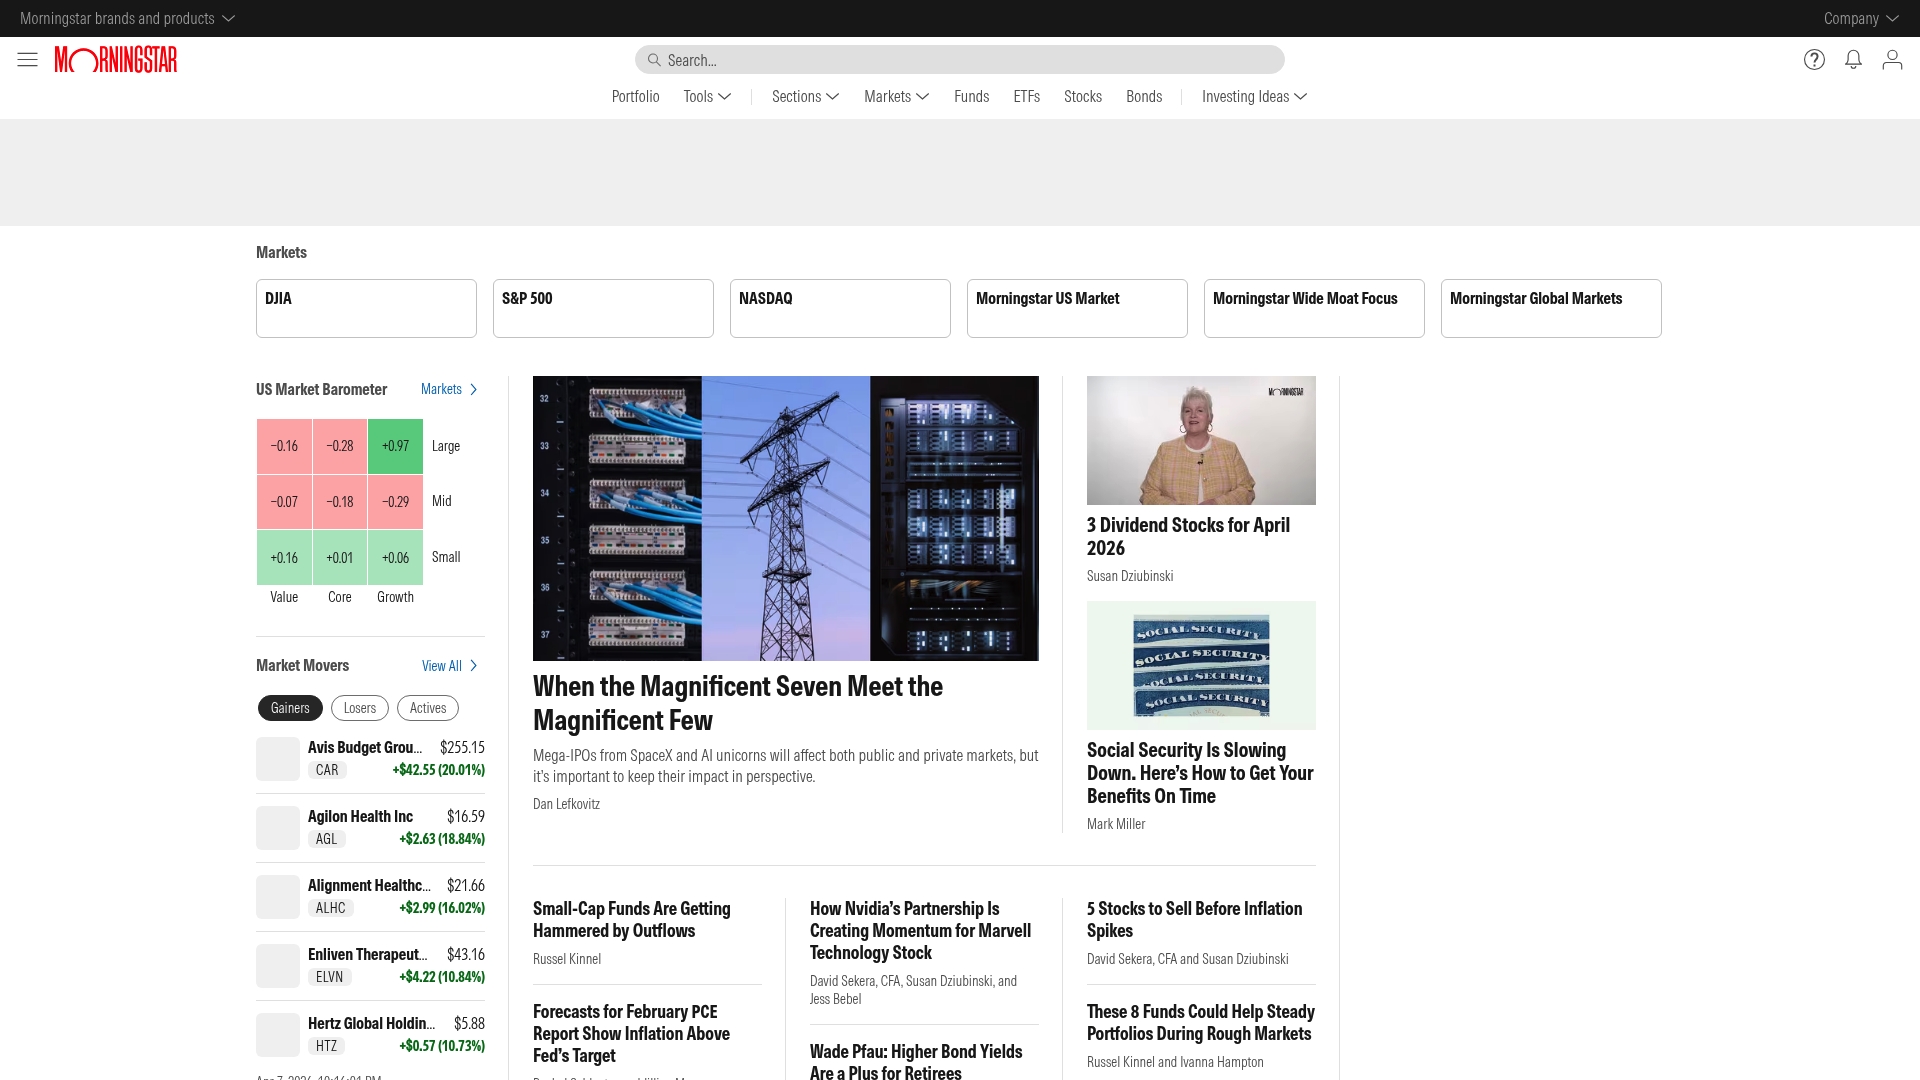Image resolution: width=1920 pixels, height=1080 pixels.
Task: Check notifications via the bell icon
Action: click(x=1853, y=59)
